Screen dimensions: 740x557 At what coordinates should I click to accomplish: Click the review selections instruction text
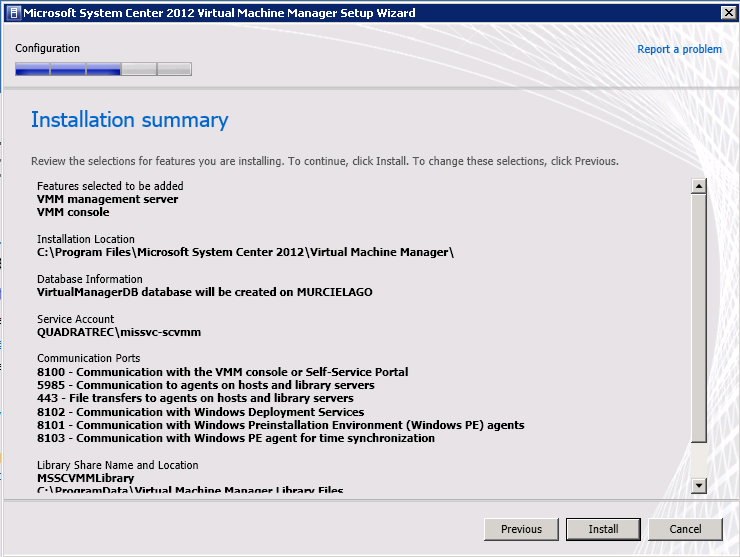point(325,161)
